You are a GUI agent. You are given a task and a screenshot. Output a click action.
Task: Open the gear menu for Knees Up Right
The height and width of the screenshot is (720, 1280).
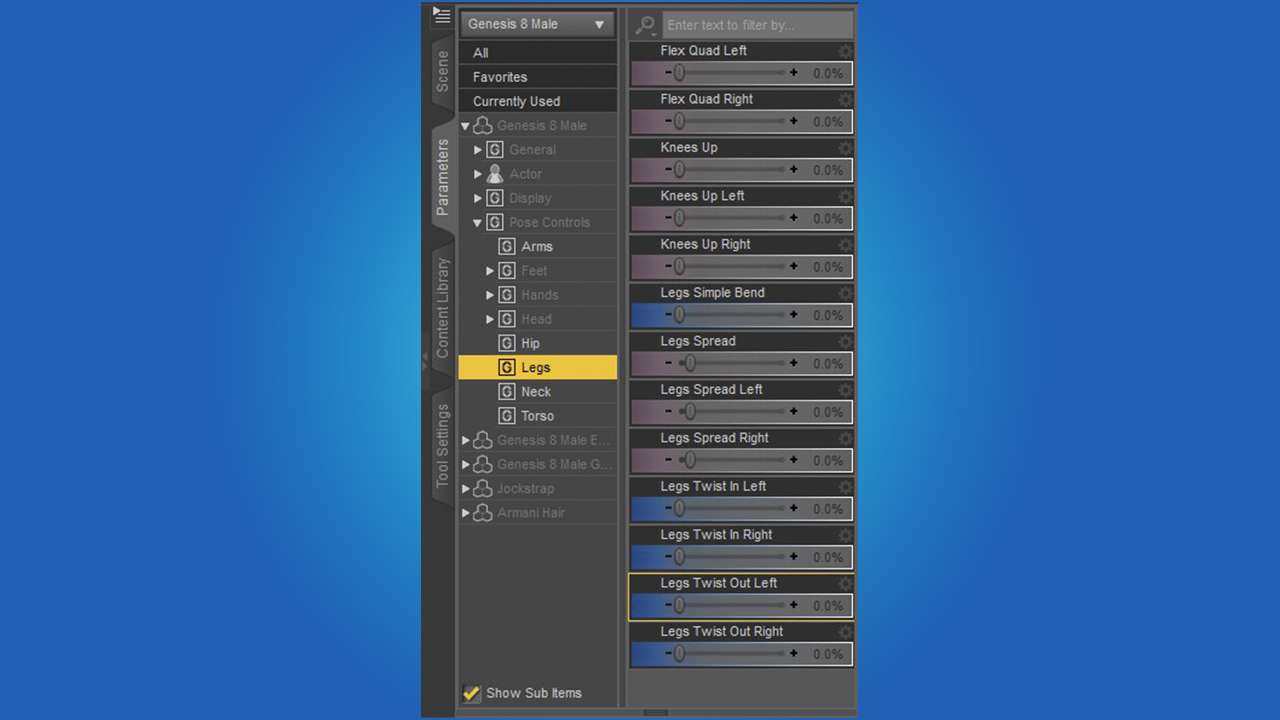click(x=846, y=245)
